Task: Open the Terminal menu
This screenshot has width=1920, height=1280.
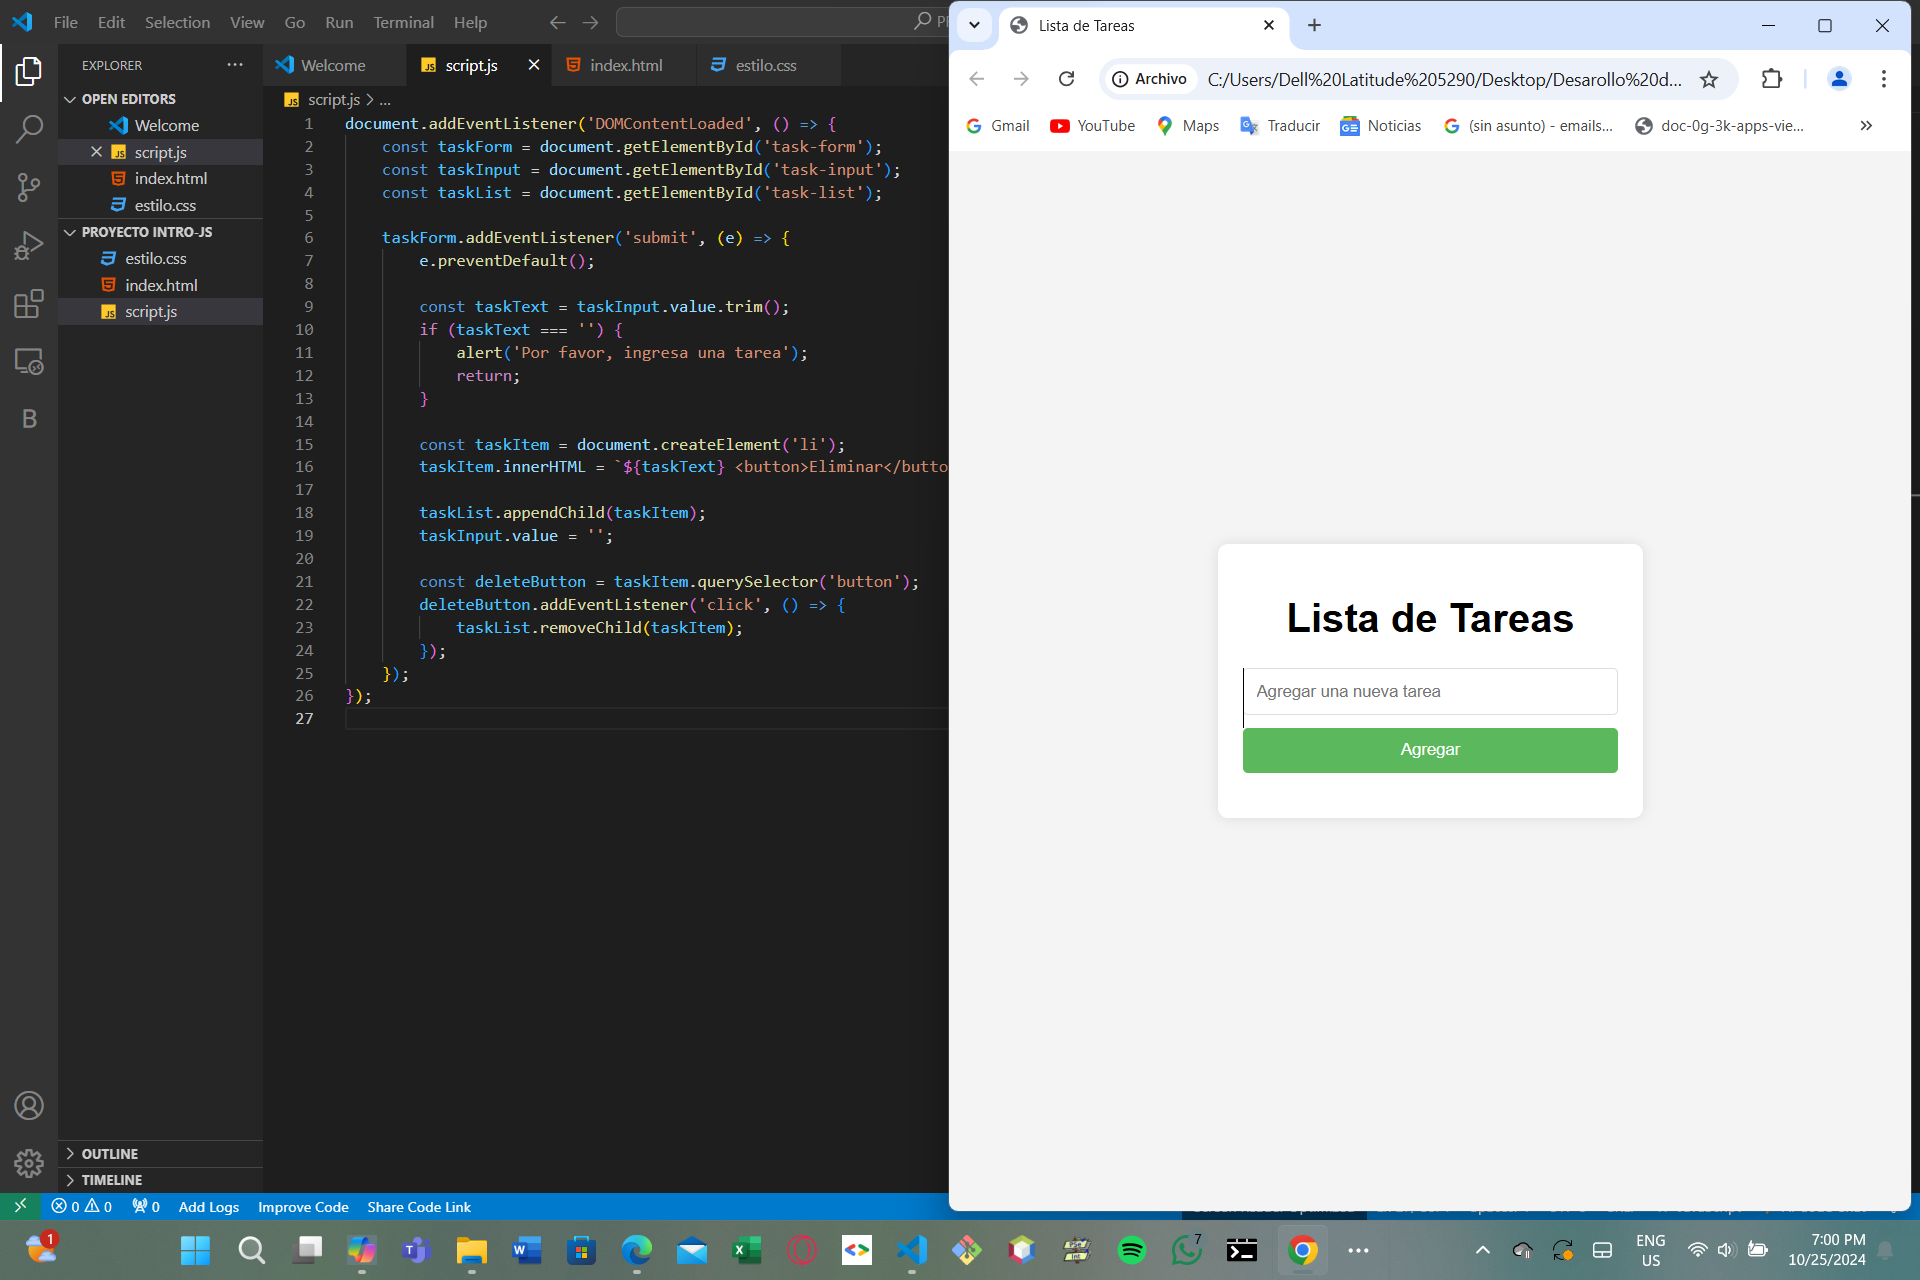Action: point(403,22)
